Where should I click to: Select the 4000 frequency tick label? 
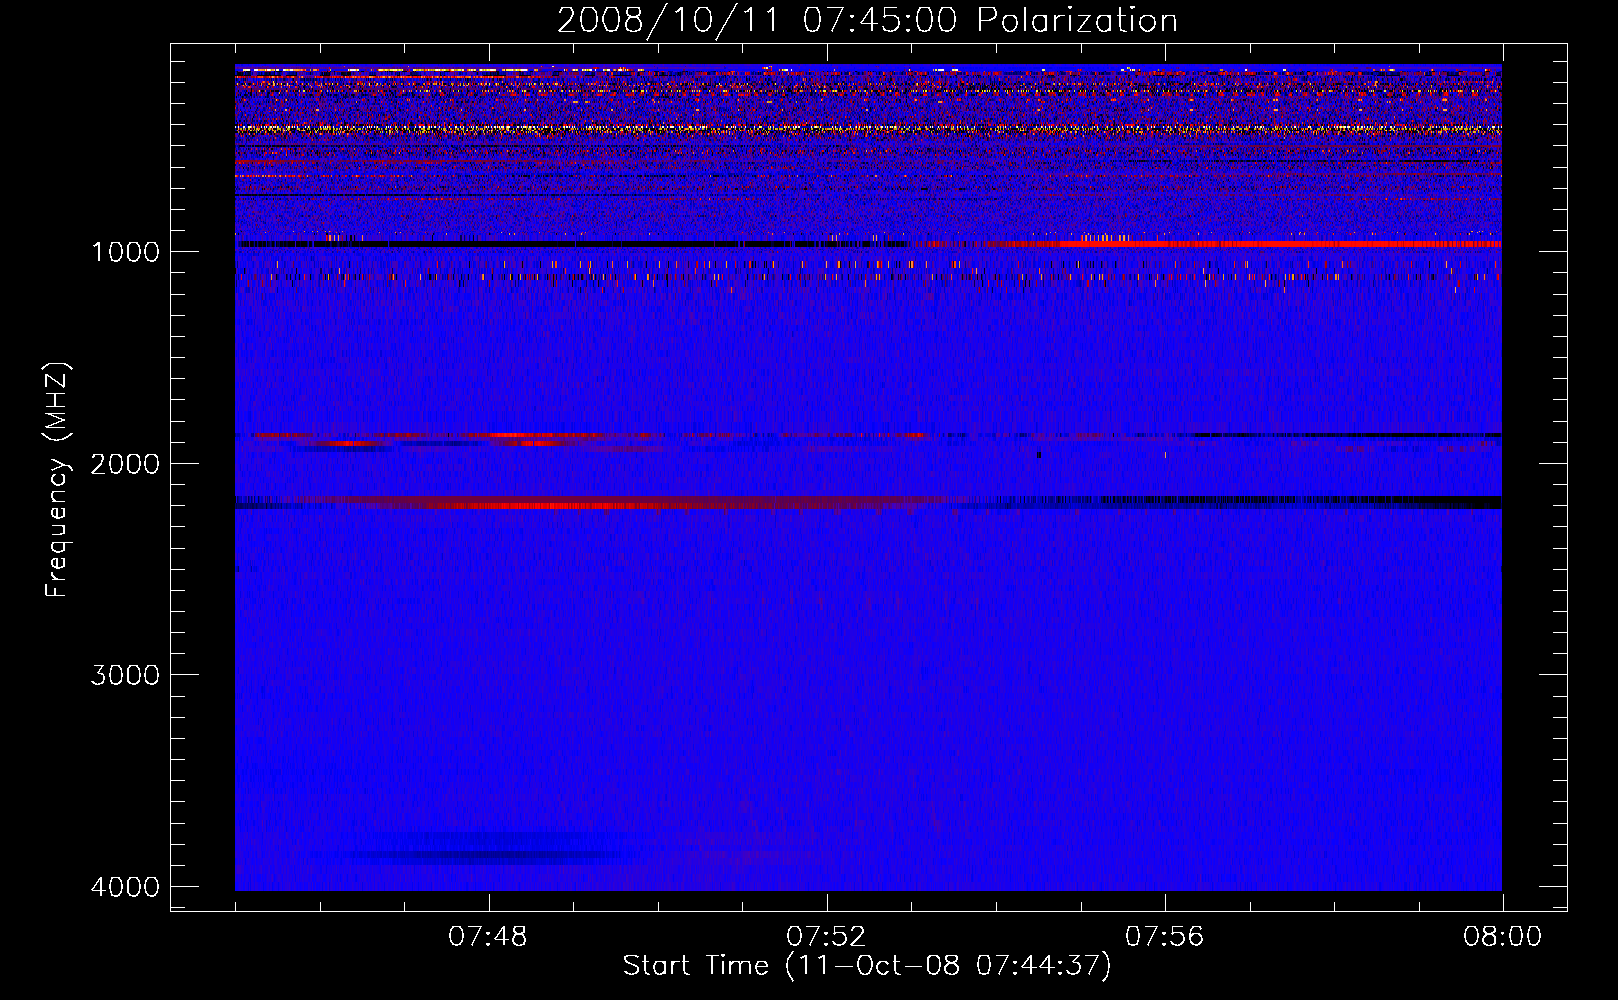point(125,887)
